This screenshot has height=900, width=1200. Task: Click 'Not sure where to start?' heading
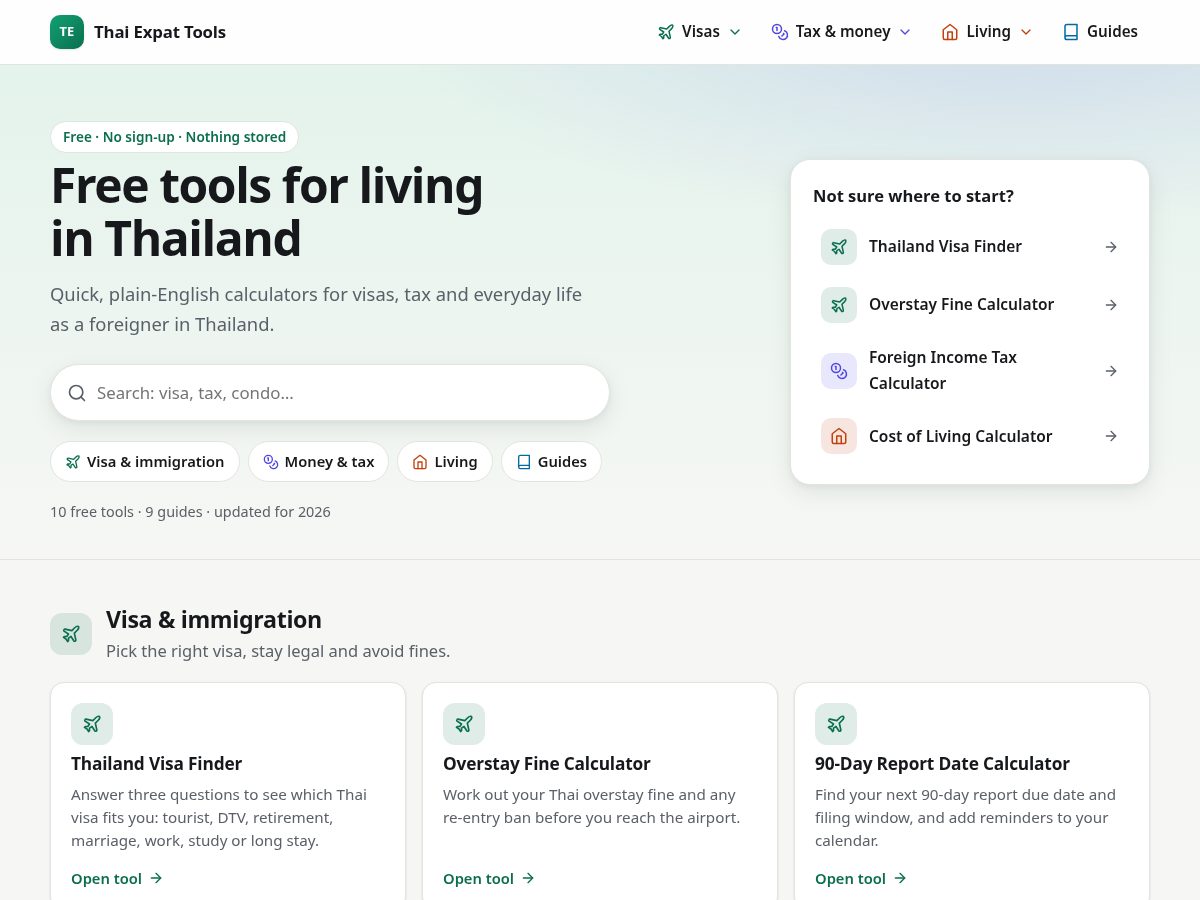click(x=914, y=196)
